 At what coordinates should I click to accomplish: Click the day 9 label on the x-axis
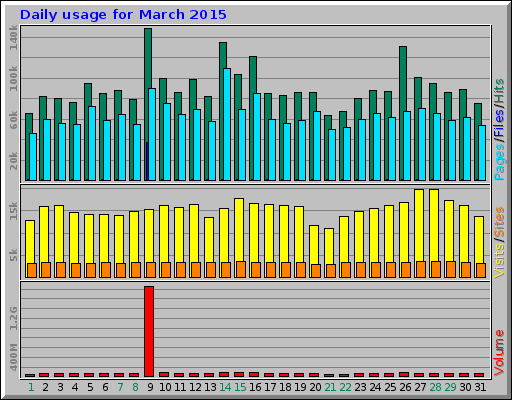[x=150, y=387]
